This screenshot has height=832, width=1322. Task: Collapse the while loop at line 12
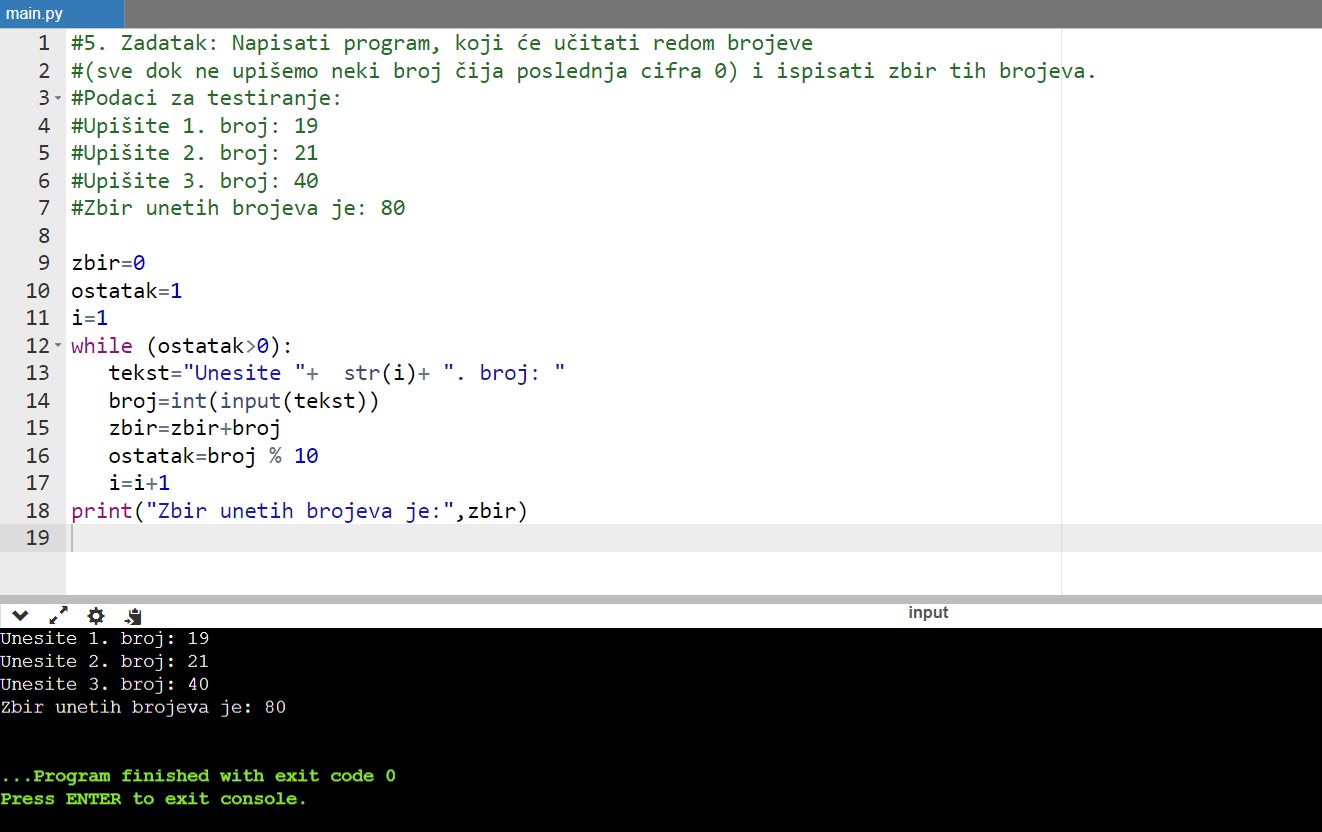[57, 346]
